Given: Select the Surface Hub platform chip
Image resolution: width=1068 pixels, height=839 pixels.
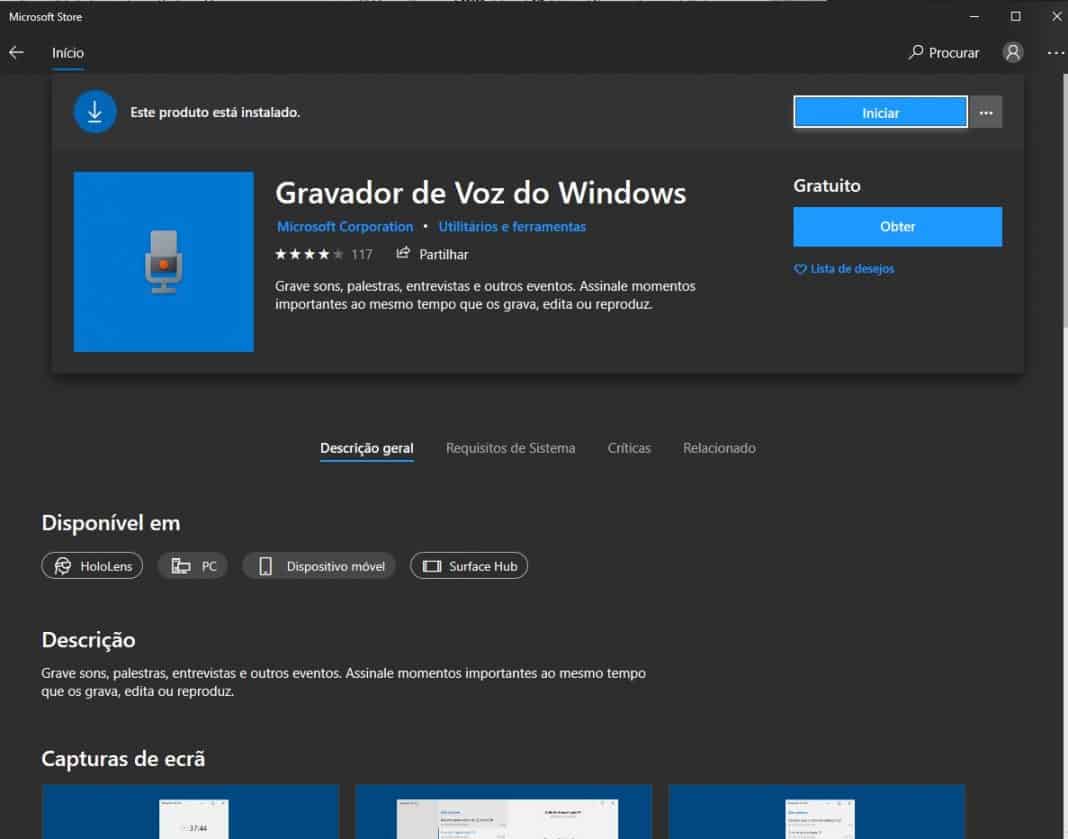Looking at the screenshot, I should pos(469,566).
